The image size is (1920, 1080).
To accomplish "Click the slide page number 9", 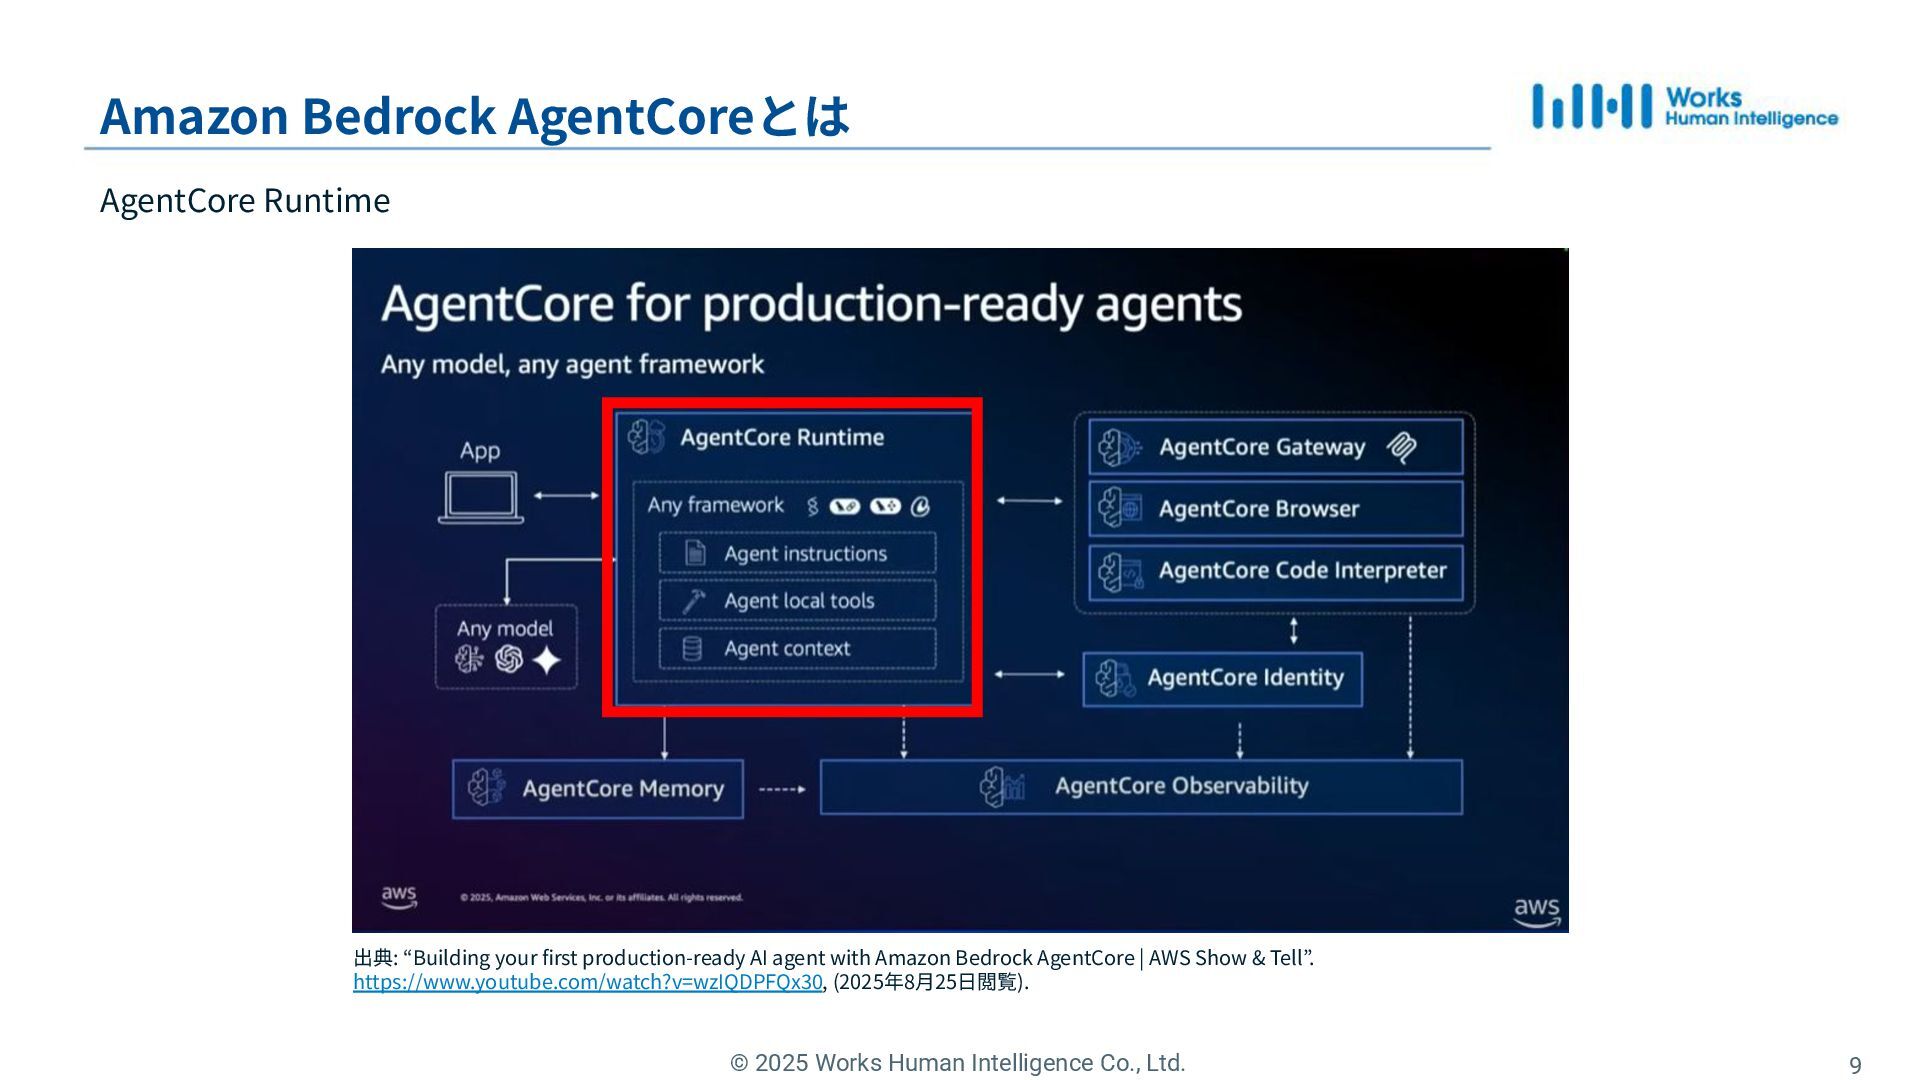I will point(1855,1065).
